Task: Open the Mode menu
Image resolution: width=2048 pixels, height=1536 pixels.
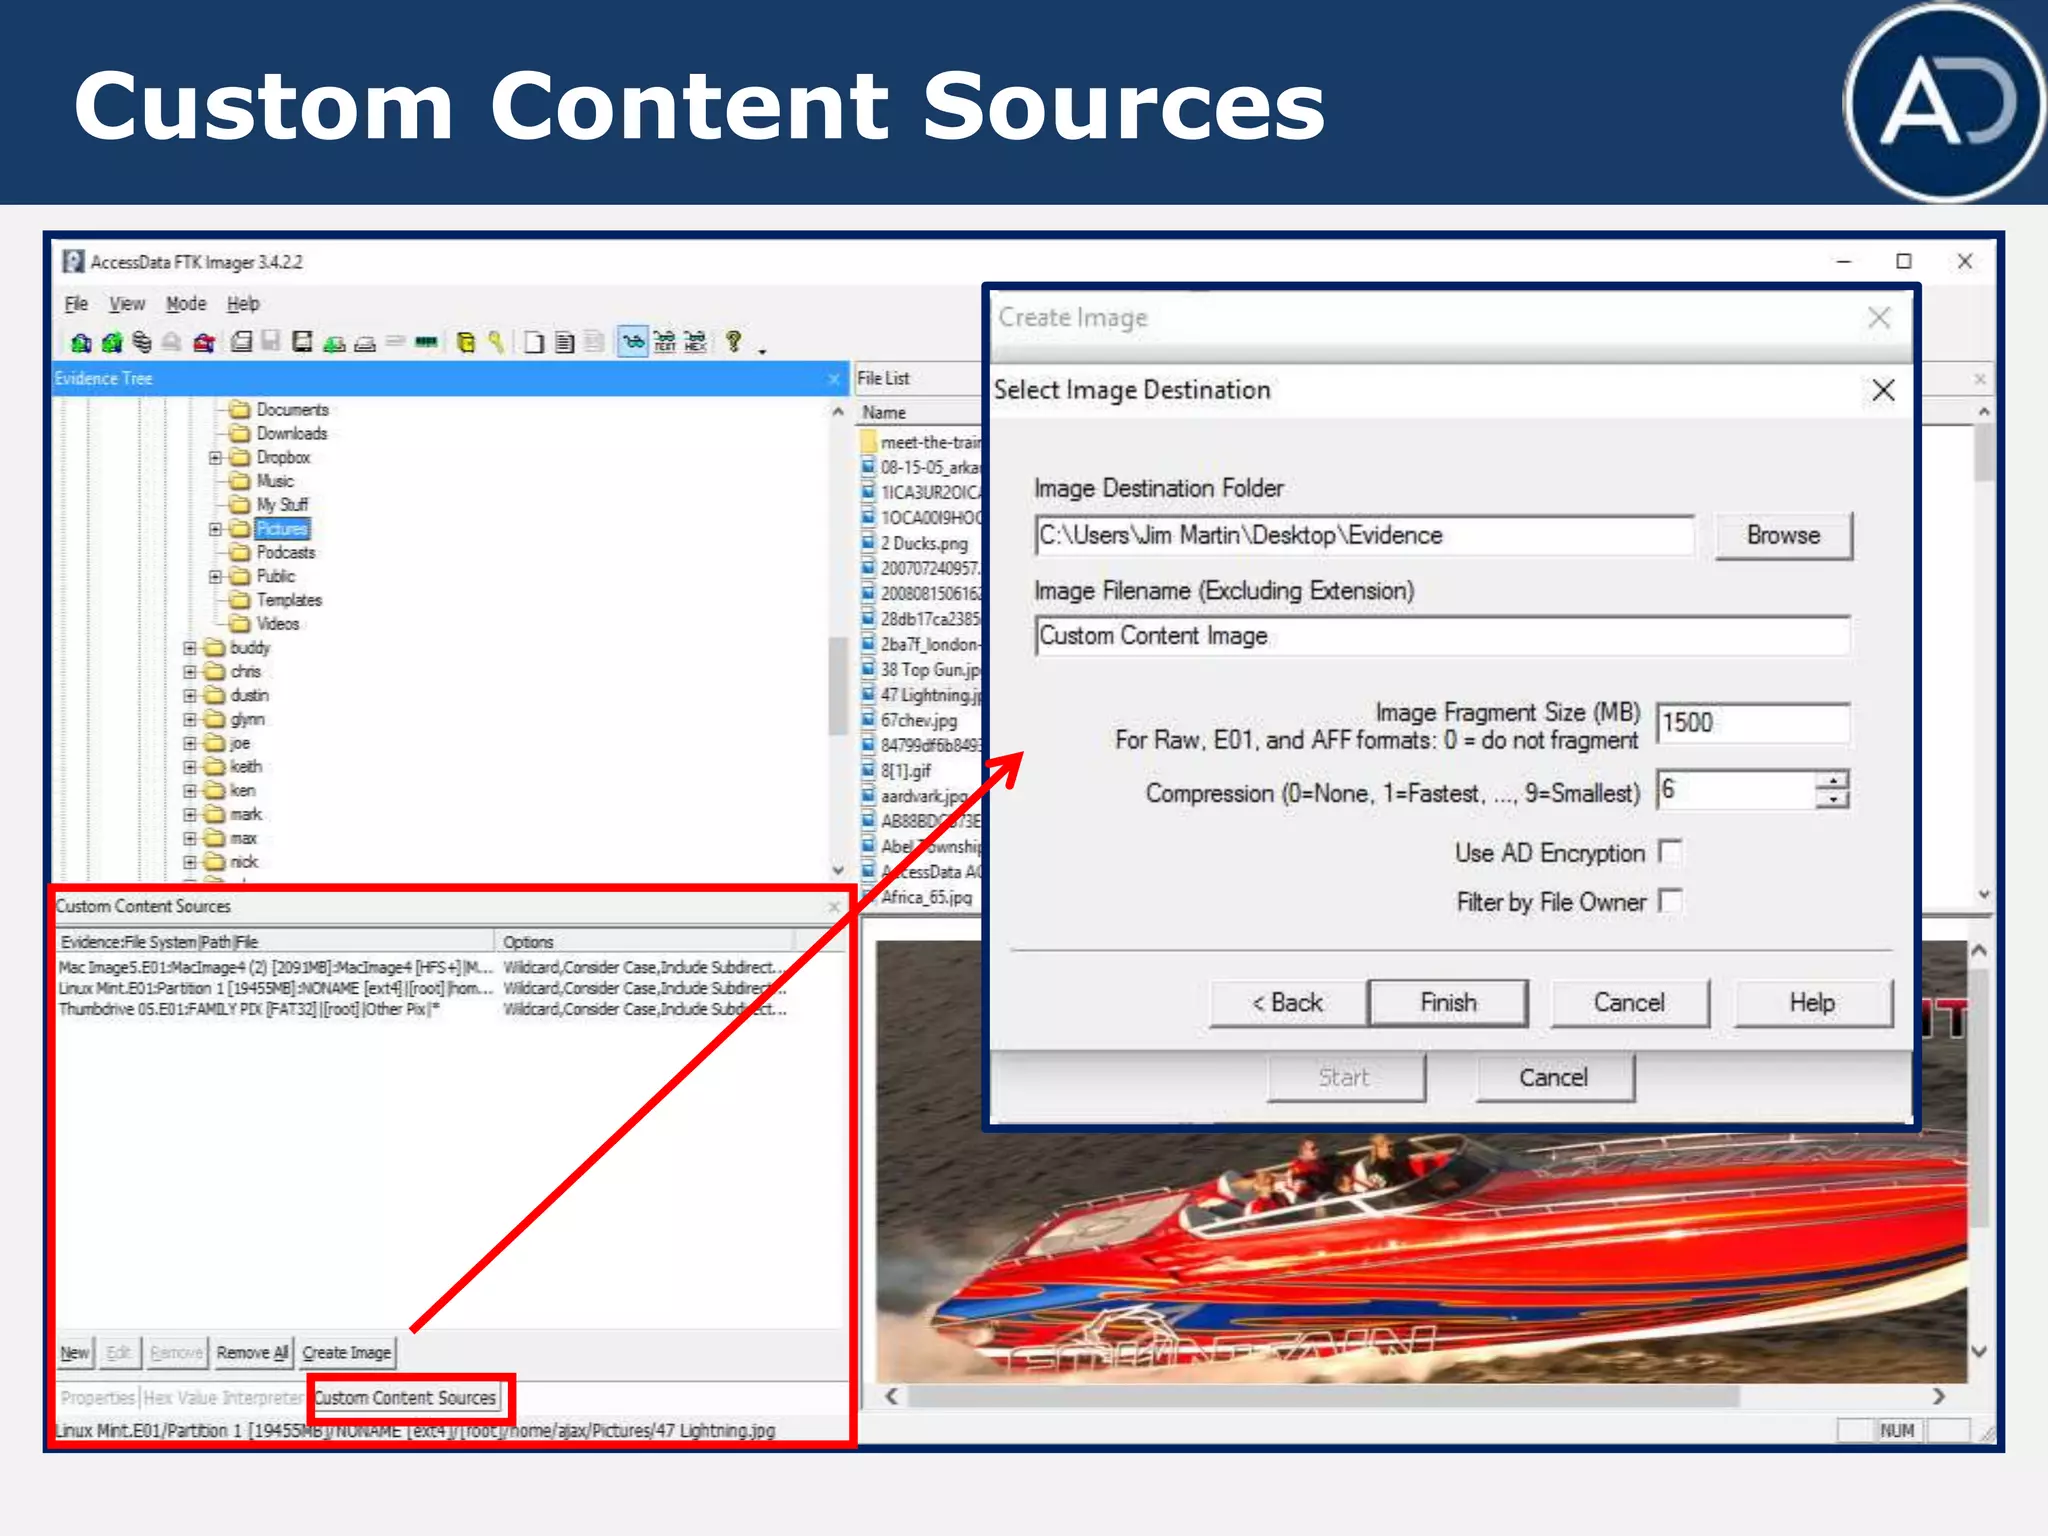Action: (x=186, y=304)
